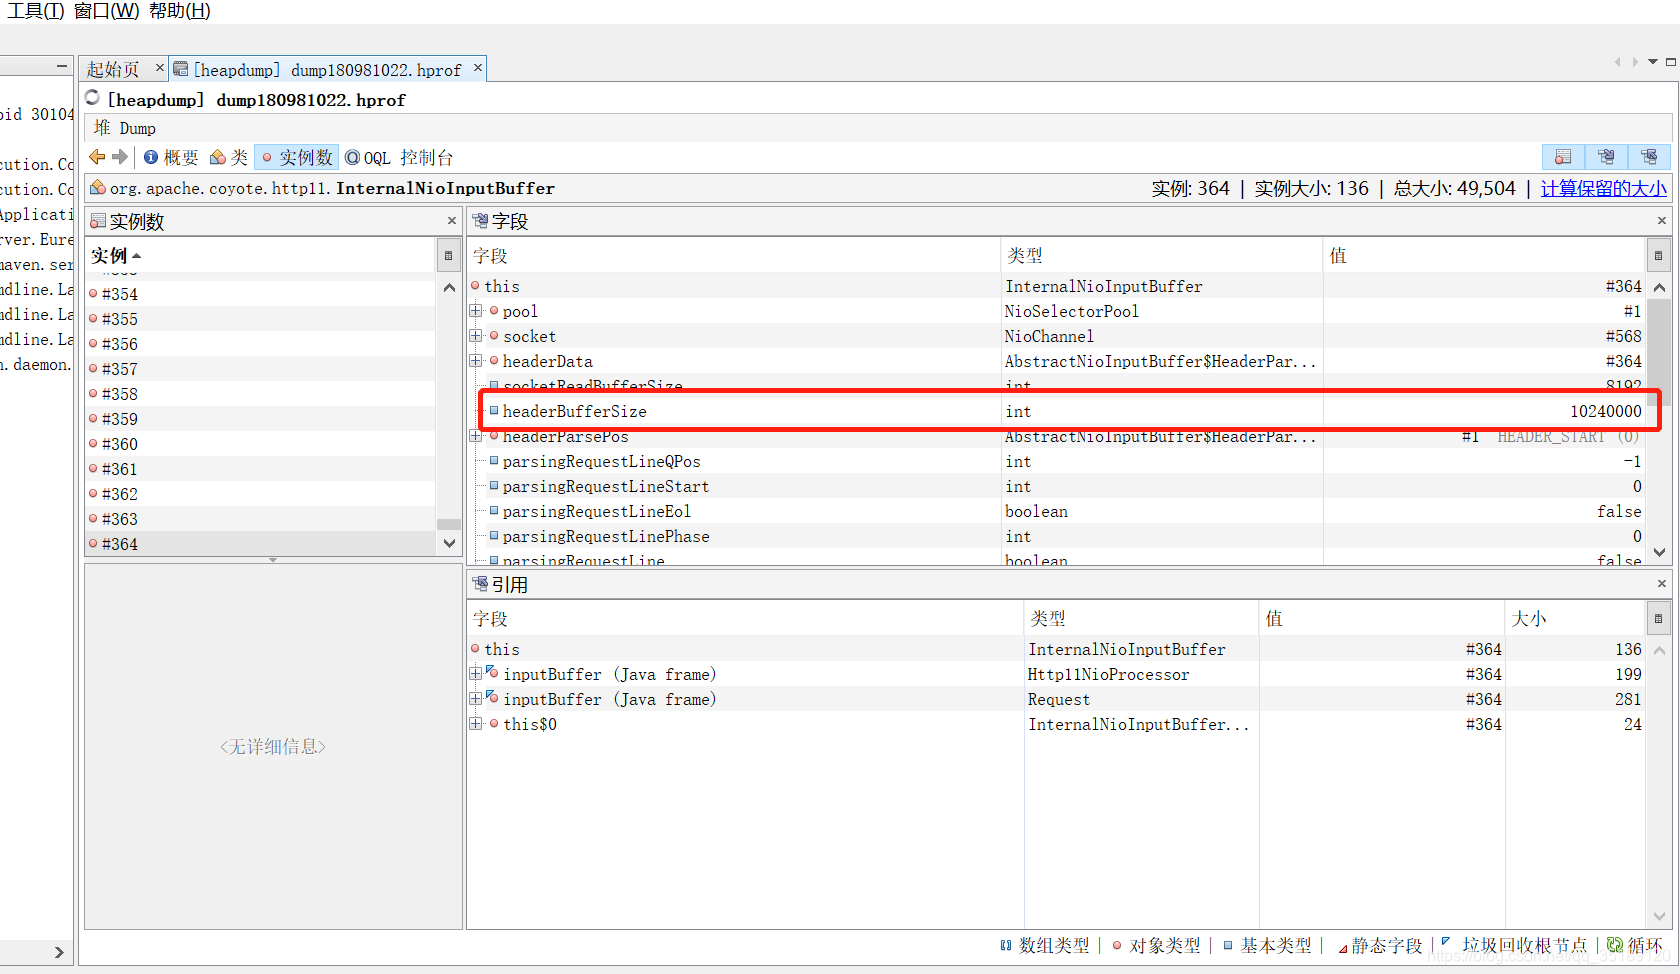Maximize the editor window area
The height and width of the screenshot is (974, 1680).
pos(1670,62)
